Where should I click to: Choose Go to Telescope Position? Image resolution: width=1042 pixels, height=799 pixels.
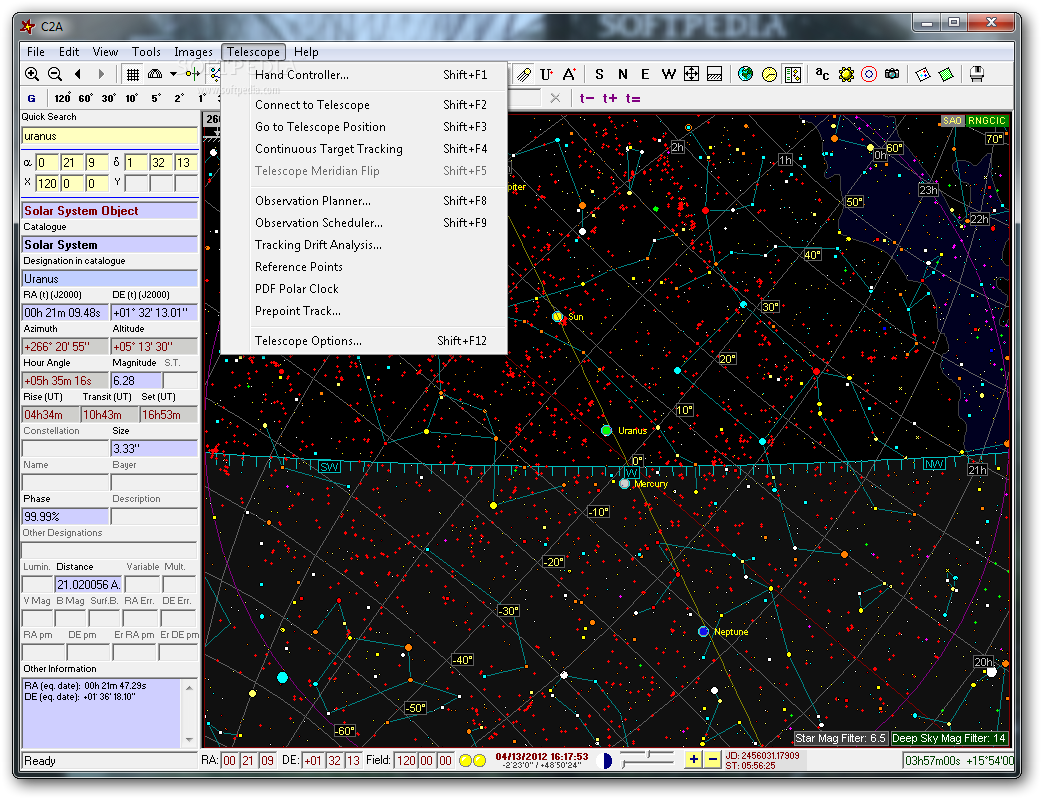(364, 127)
